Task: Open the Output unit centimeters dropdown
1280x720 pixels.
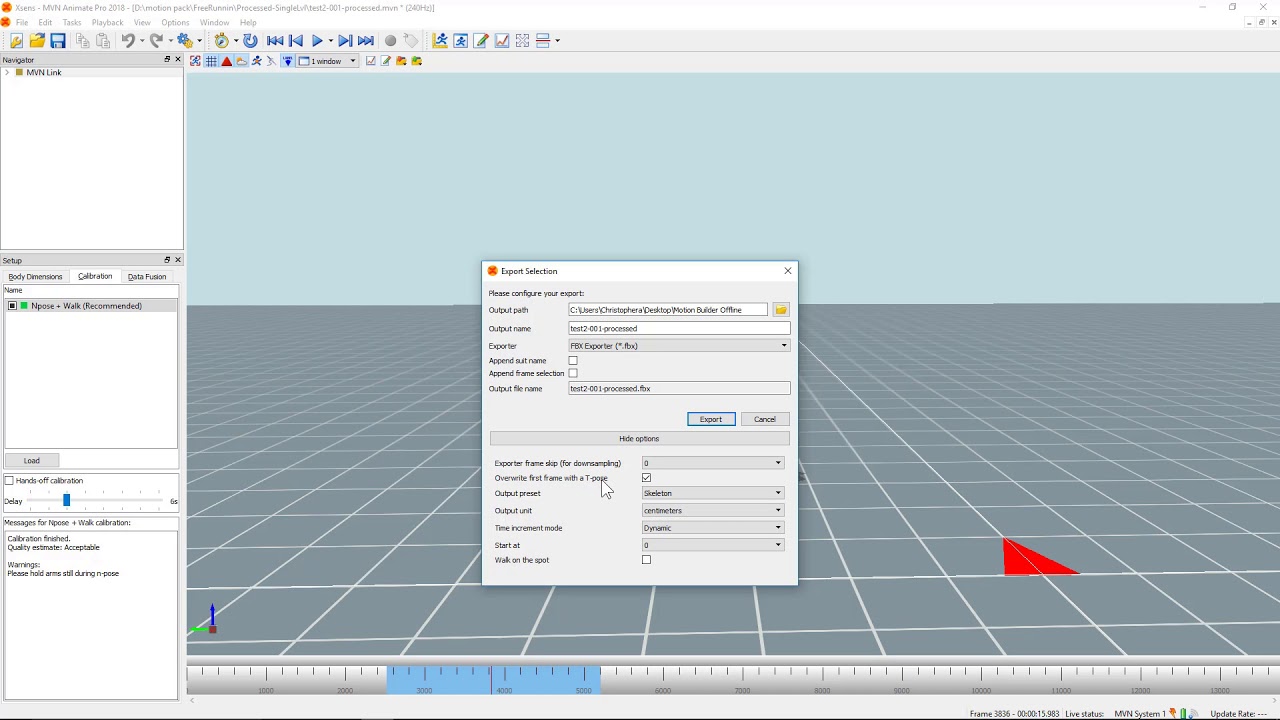Action: [713, 511]
